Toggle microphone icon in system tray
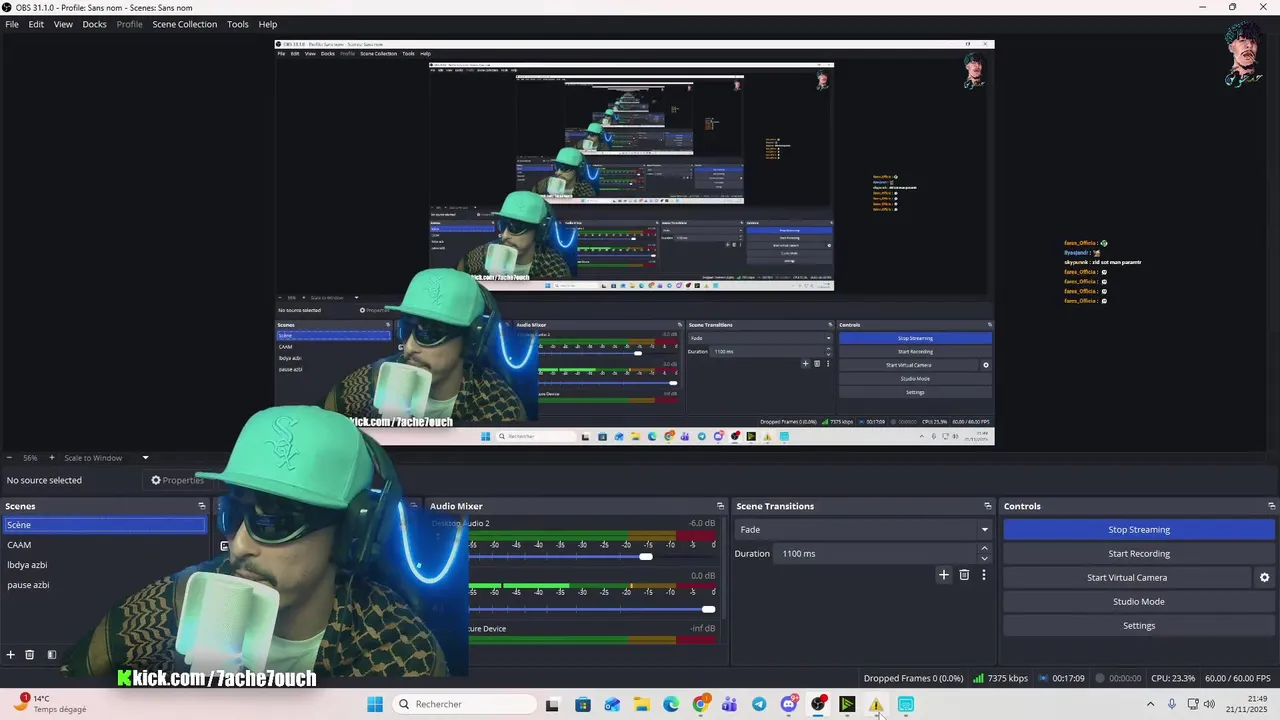Viewport: 1280px width, 720px height. 1172,704
